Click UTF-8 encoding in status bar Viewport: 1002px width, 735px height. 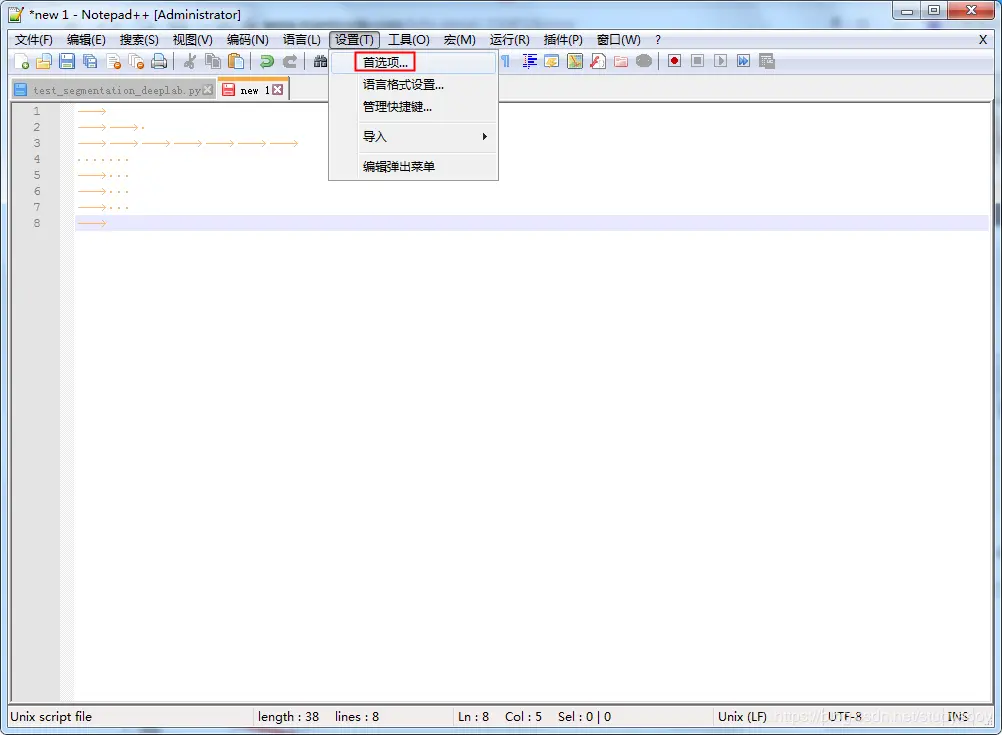click(x=845, y=716)
